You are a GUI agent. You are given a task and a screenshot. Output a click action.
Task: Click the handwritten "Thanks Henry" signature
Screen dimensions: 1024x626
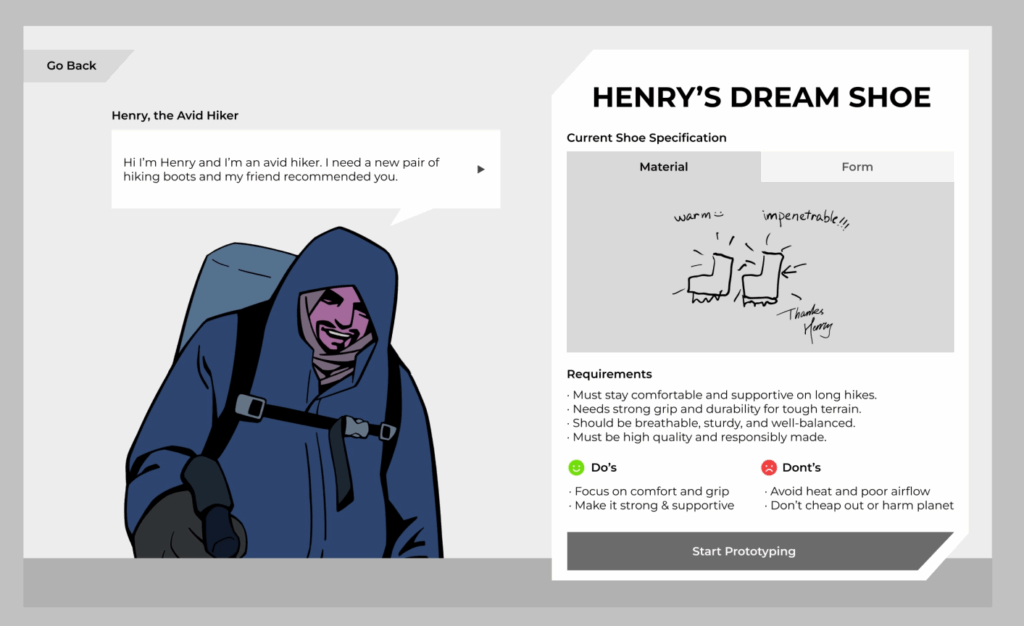810,321
